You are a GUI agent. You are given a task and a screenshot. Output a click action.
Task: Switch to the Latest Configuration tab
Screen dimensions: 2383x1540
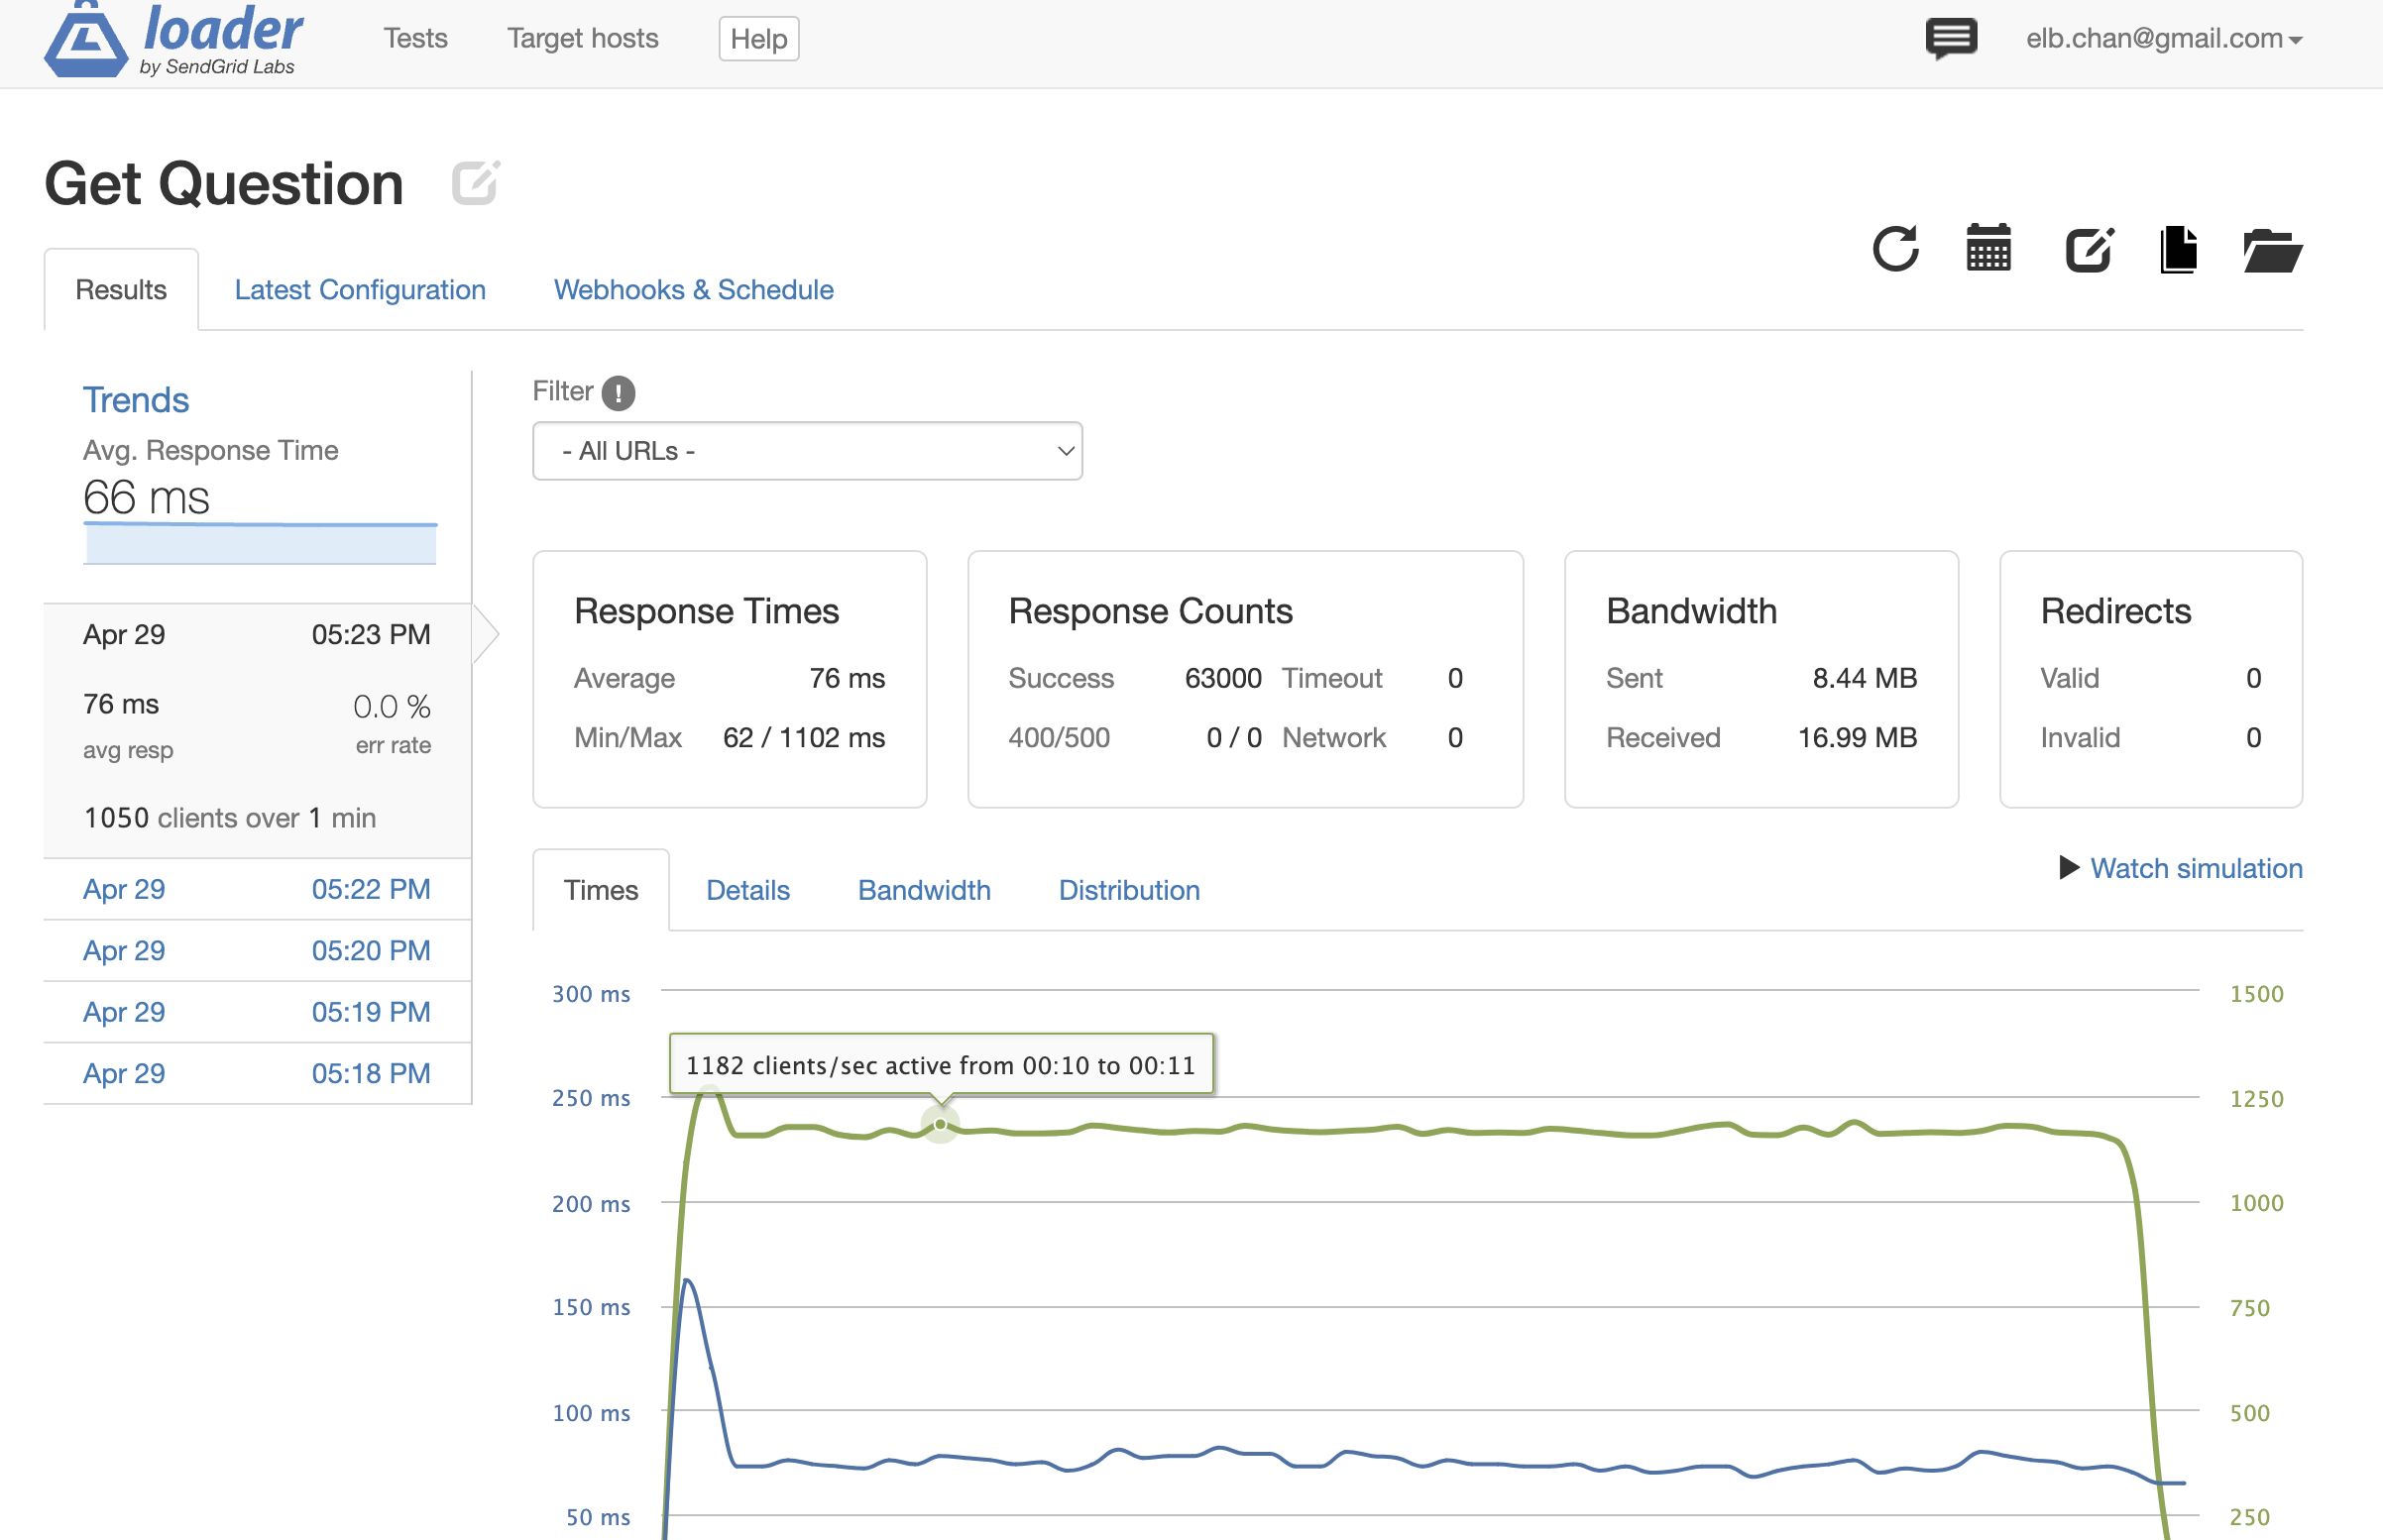[x=360, y=290]
